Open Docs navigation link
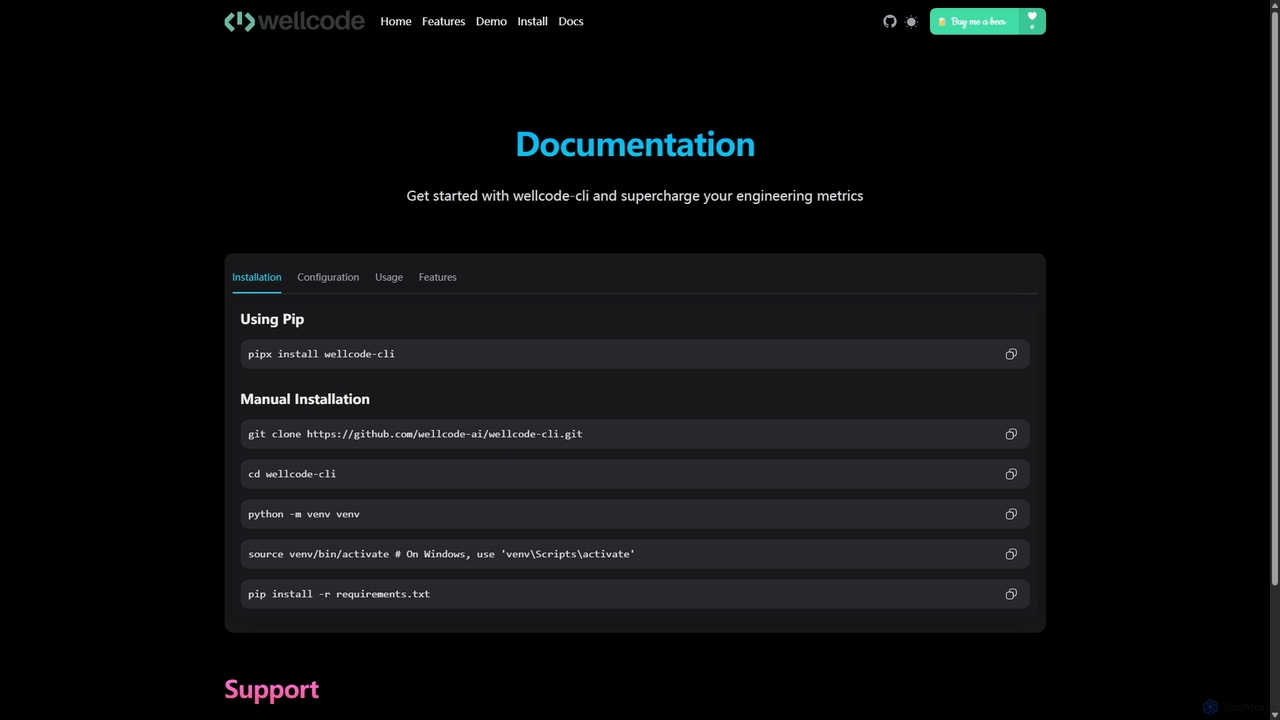 point(571,21)
